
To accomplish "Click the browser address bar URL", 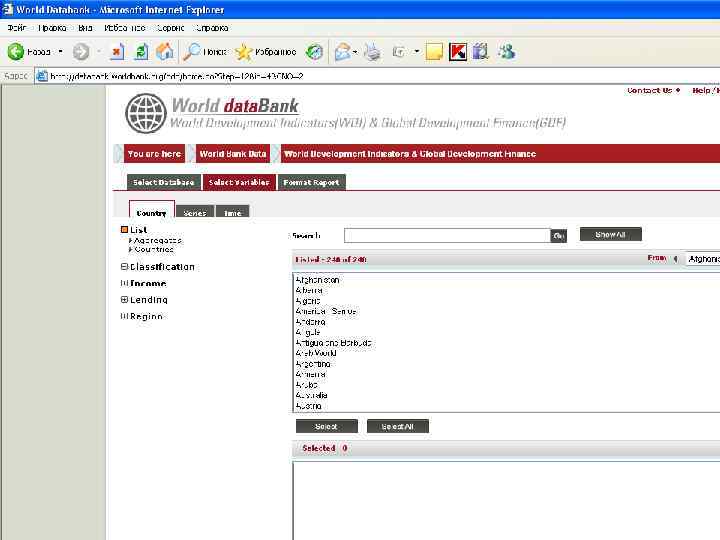I will [x=177, y=76].
